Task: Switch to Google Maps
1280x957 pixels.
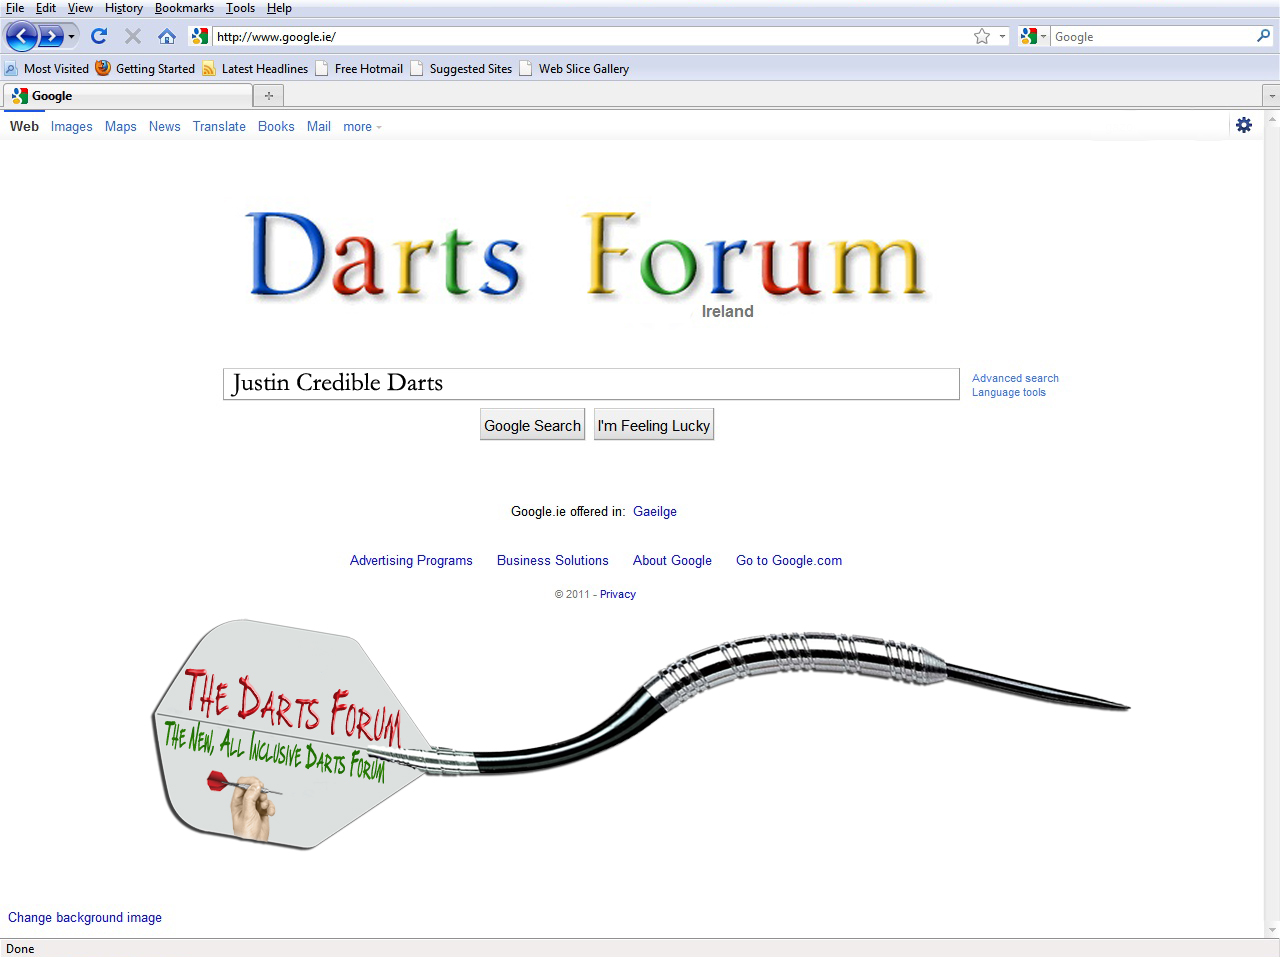Action: [120, 127]
